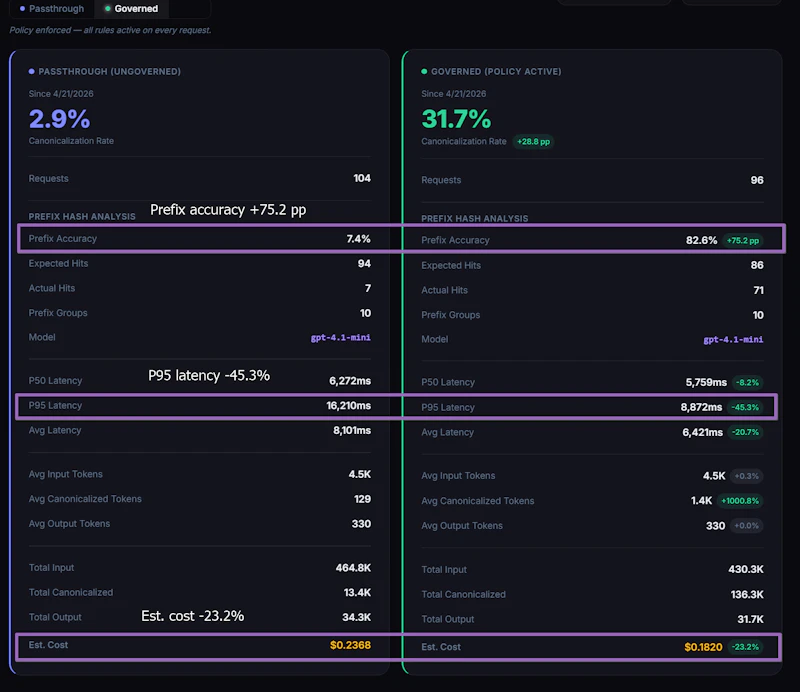Click the Total Output value 34.3K
800x692 pixels.
pos(356,617)
